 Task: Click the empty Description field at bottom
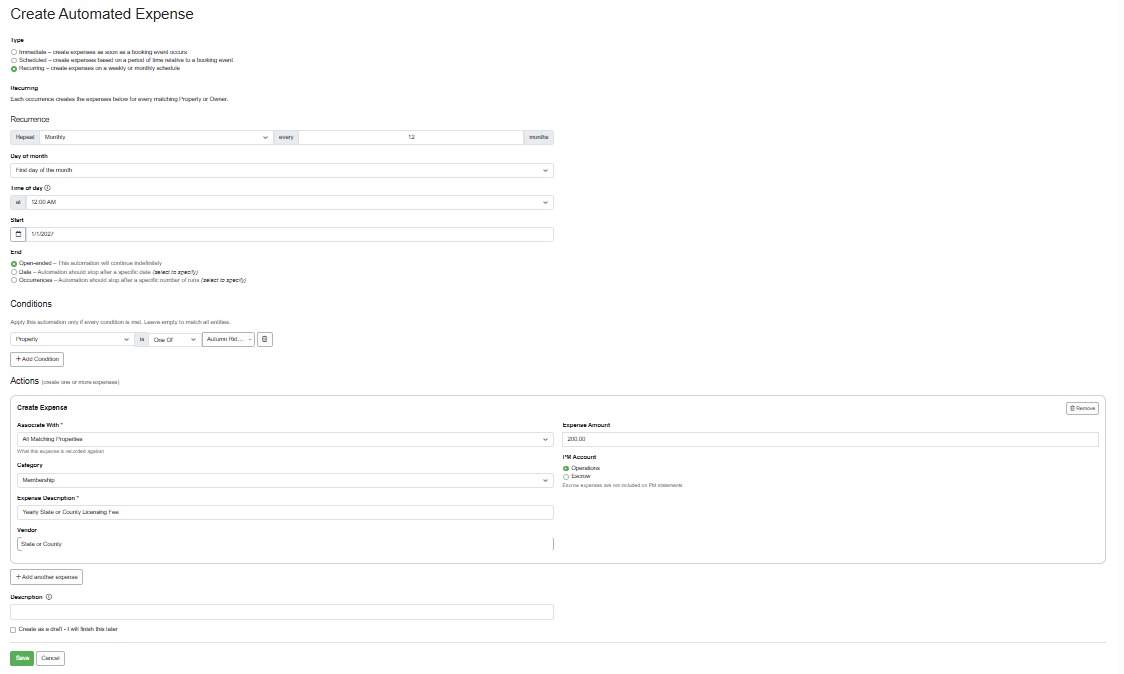click(x=282, y=612)
